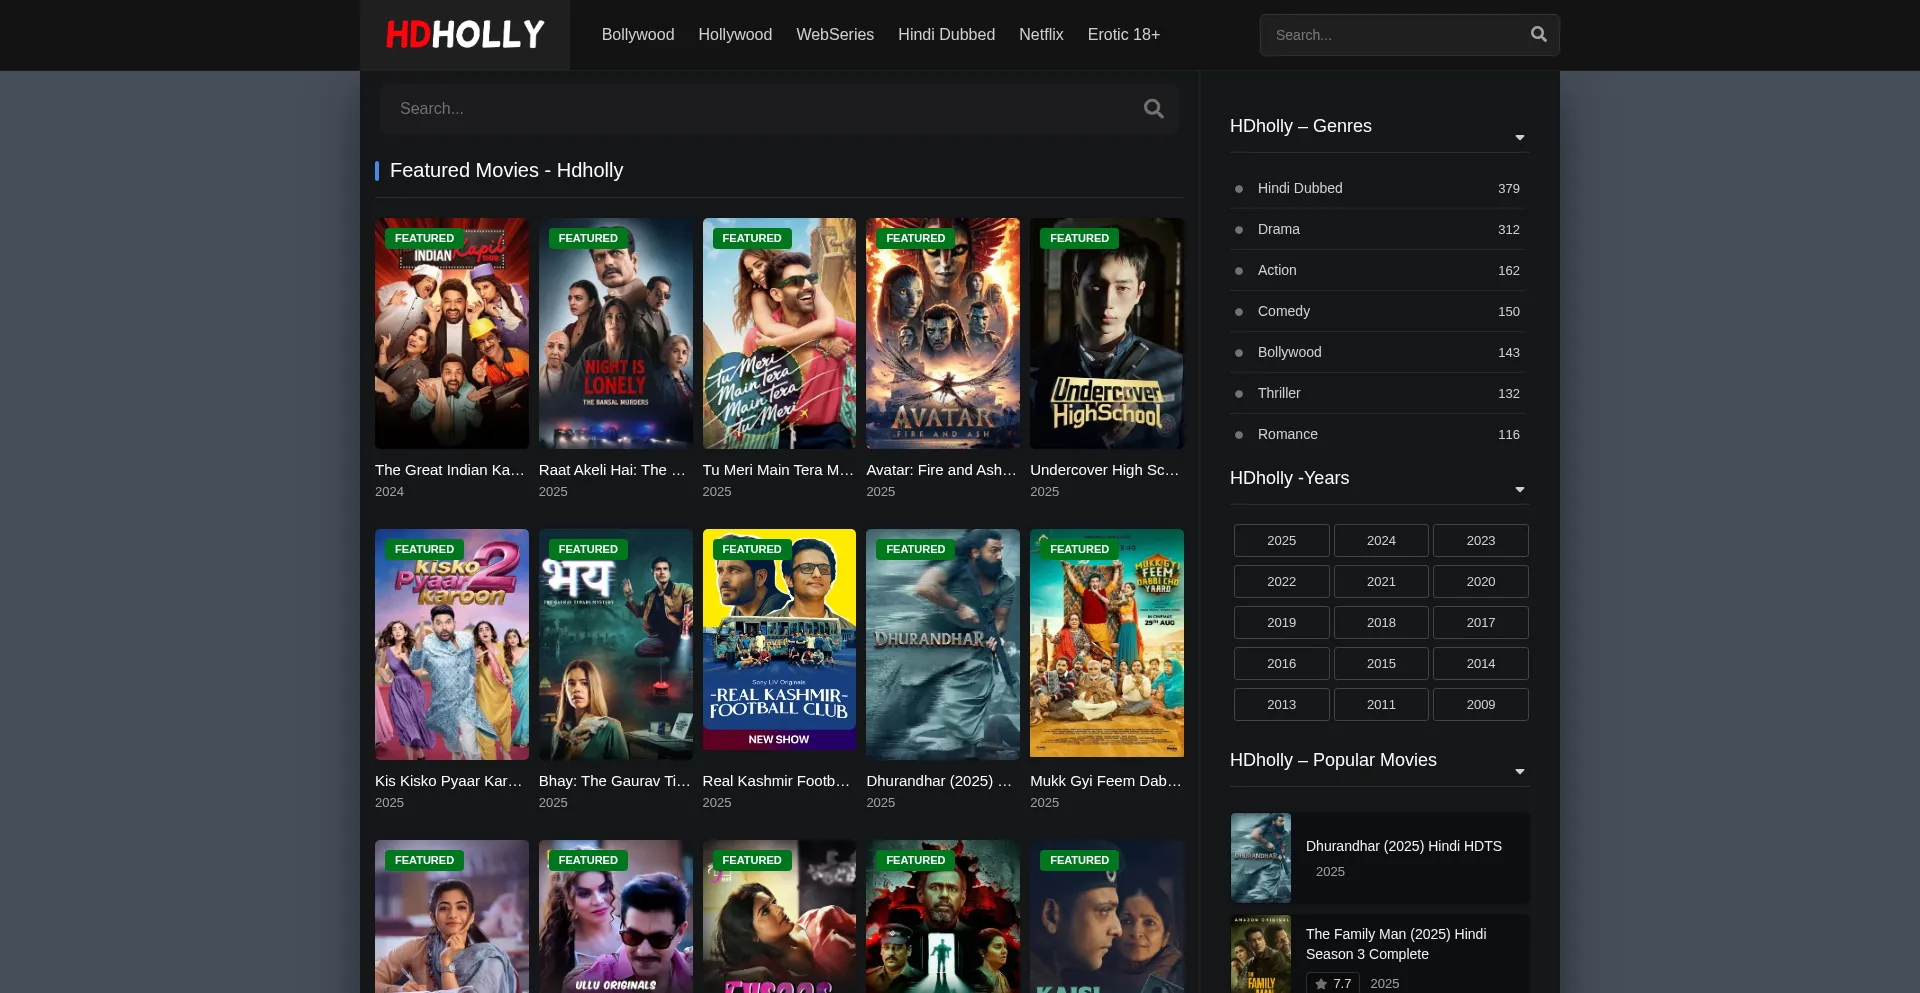This screenshot has height=993, width=1920.
Task: Click the search magnifier in the top navigation bar
Action: click(x=1538, y=34)
